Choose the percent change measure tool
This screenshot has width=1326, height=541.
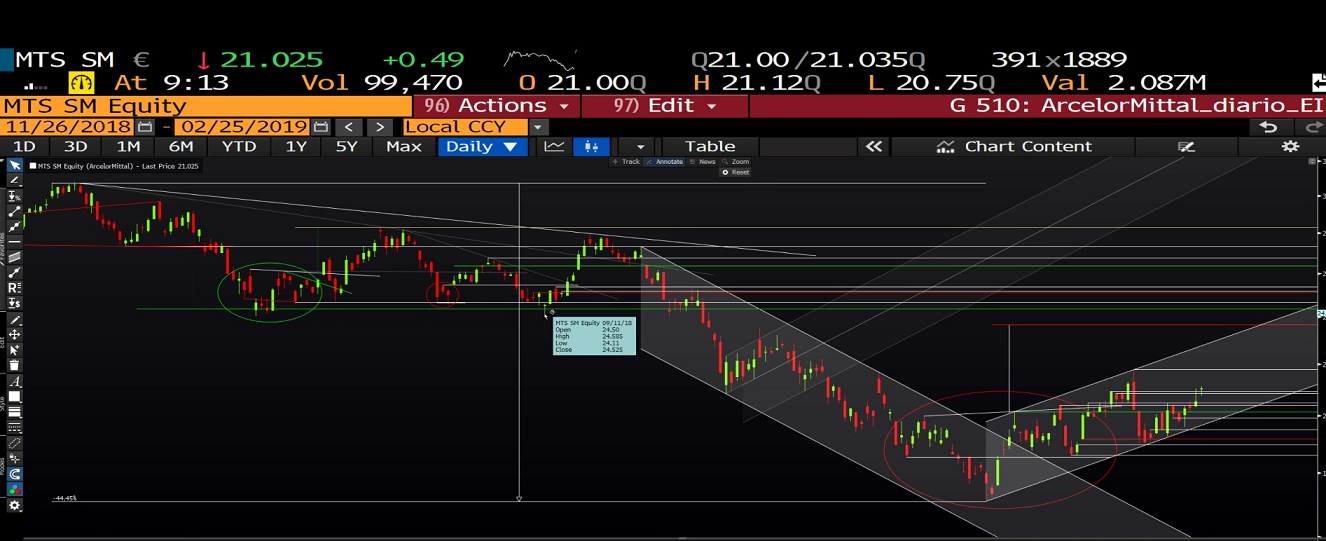click(14, 196)
